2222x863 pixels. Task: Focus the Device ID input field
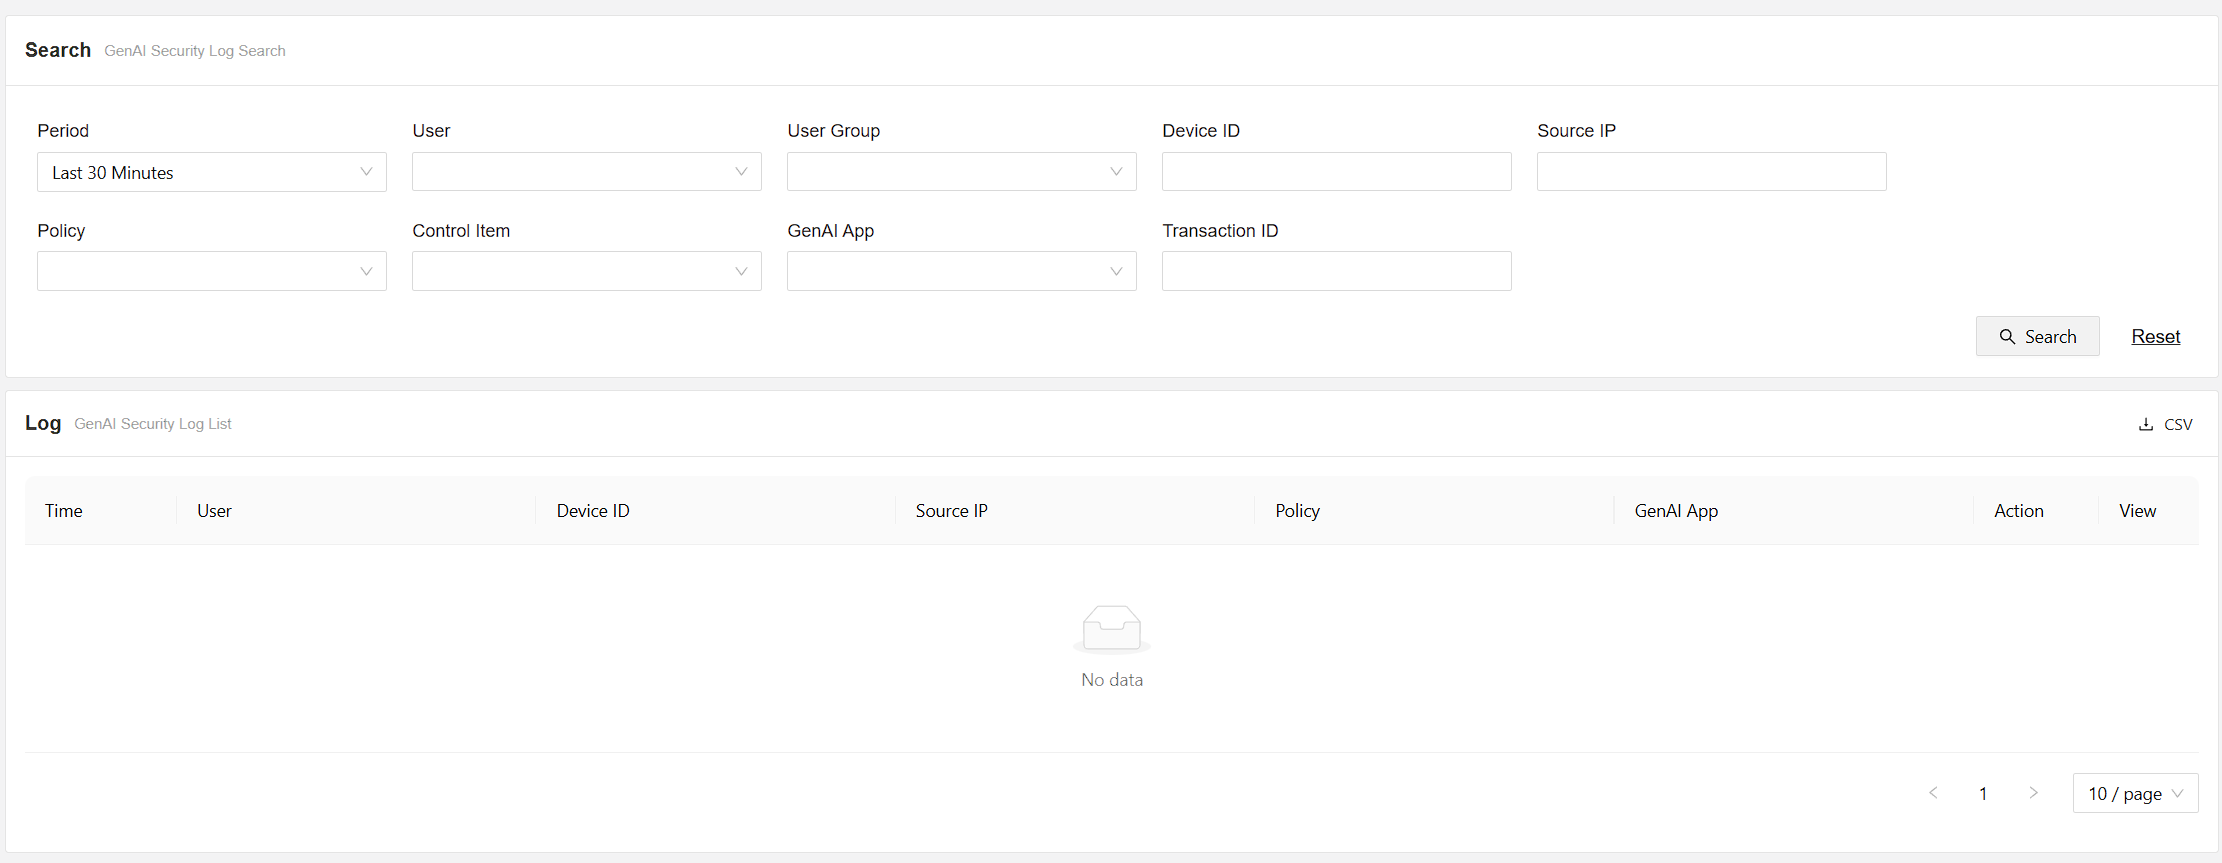coord(1336,172)
